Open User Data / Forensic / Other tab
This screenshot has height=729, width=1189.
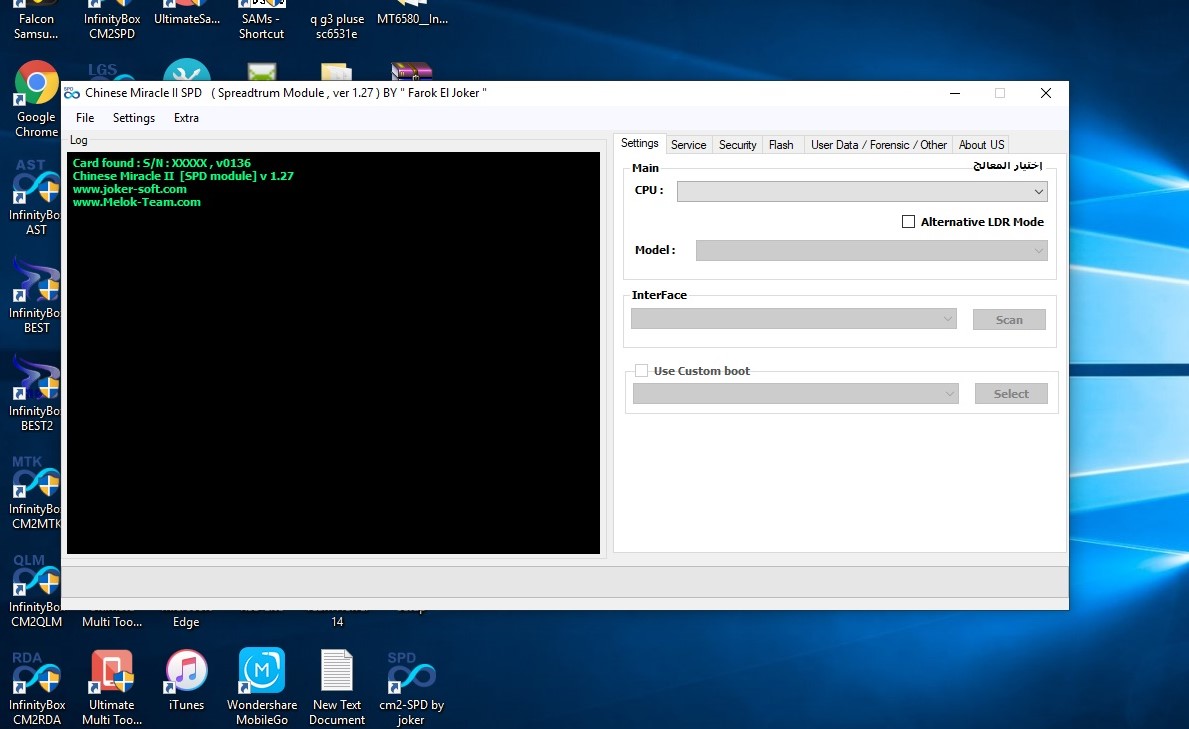pos(878,145)
